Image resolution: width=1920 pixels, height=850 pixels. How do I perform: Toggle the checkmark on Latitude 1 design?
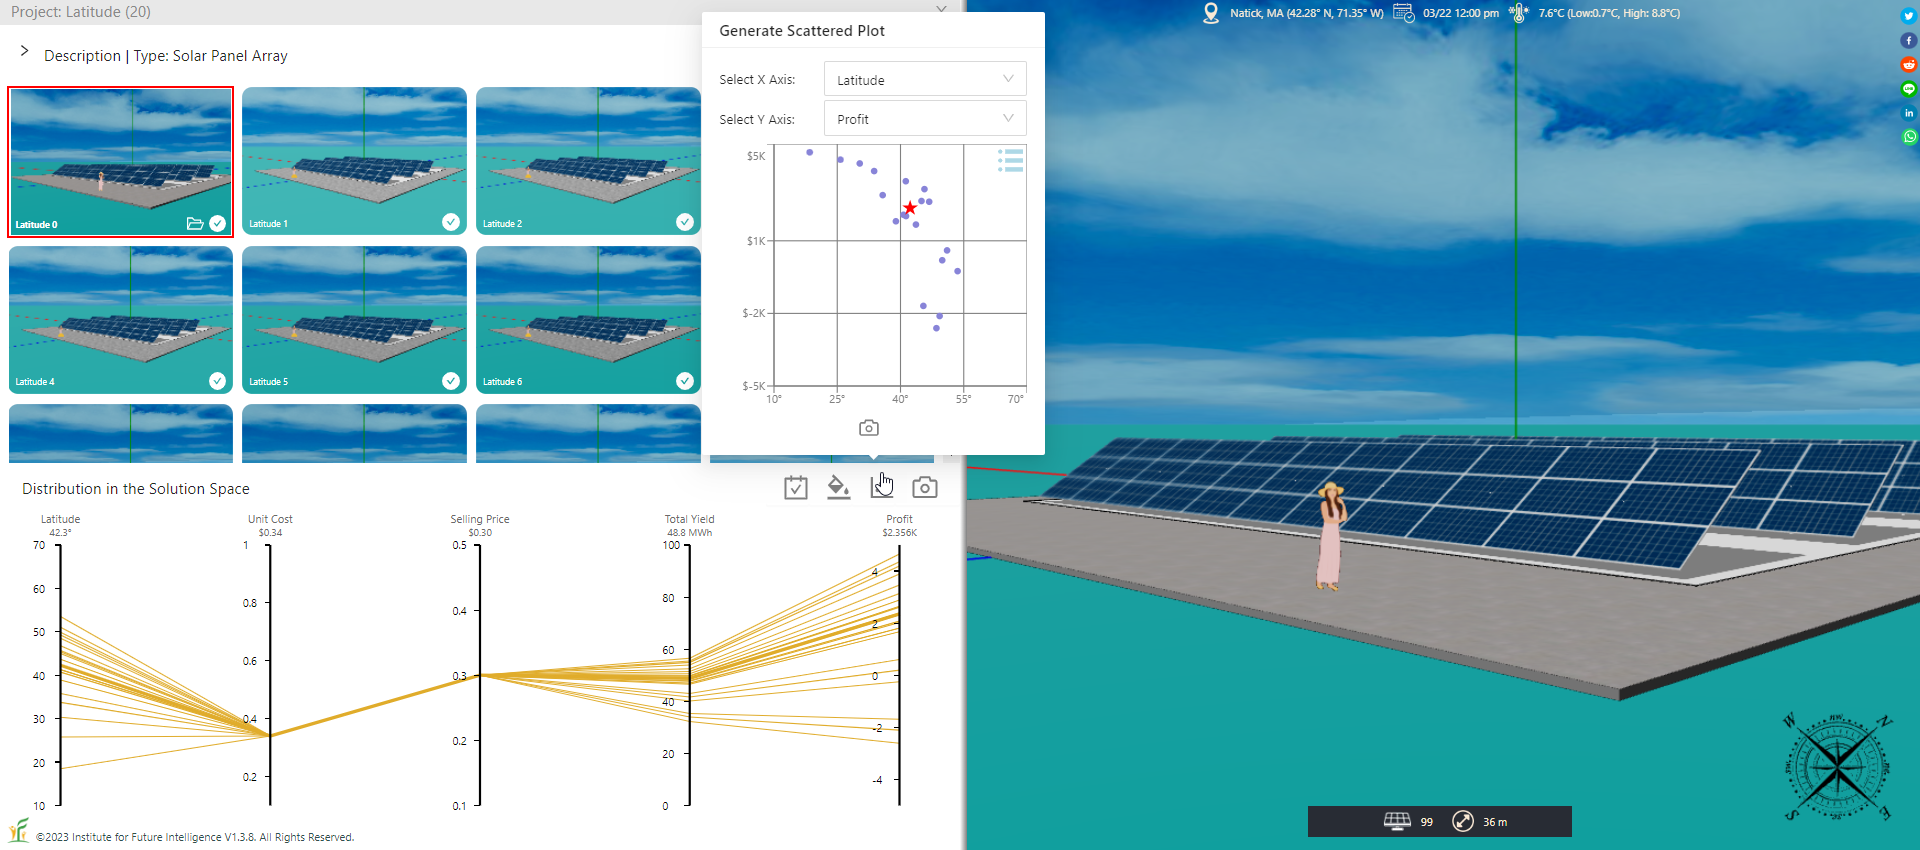[x=451, y=222]
